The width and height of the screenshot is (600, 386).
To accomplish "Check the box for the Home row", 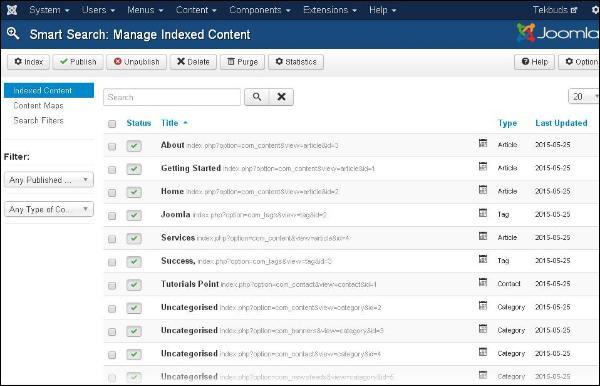I will click(112, 193).
